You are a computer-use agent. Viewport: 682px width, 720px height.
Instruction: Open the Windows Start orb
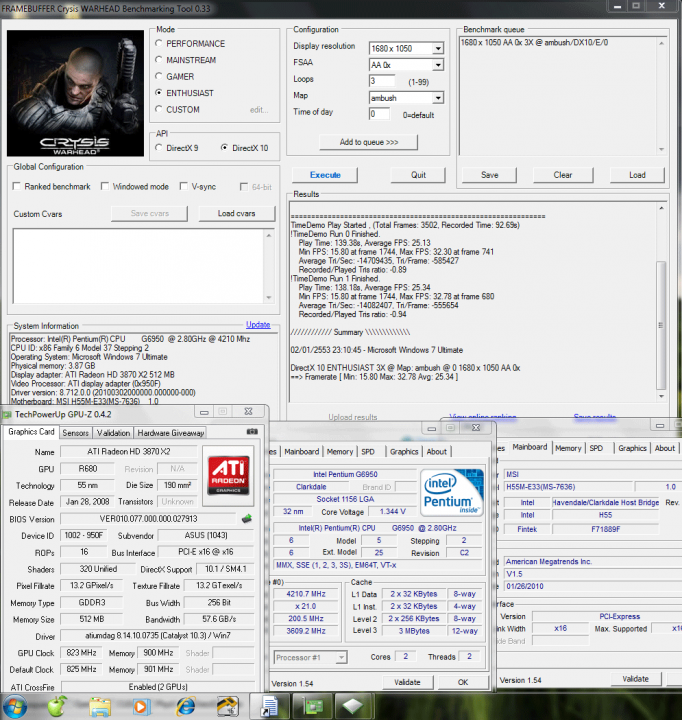[14, 706]
